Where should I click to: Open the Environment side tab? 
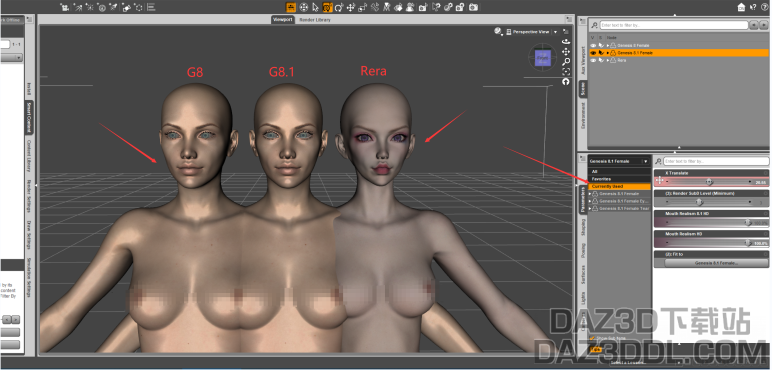[583, 116]
